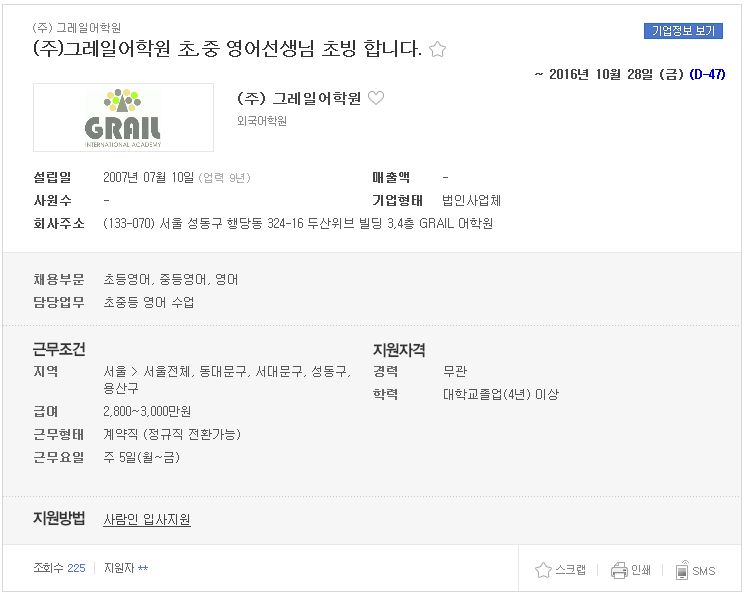The height and width of the screenshot is (595, 750).
Task: Click the 지원자 ** count
Action: (x=126, y=568)
